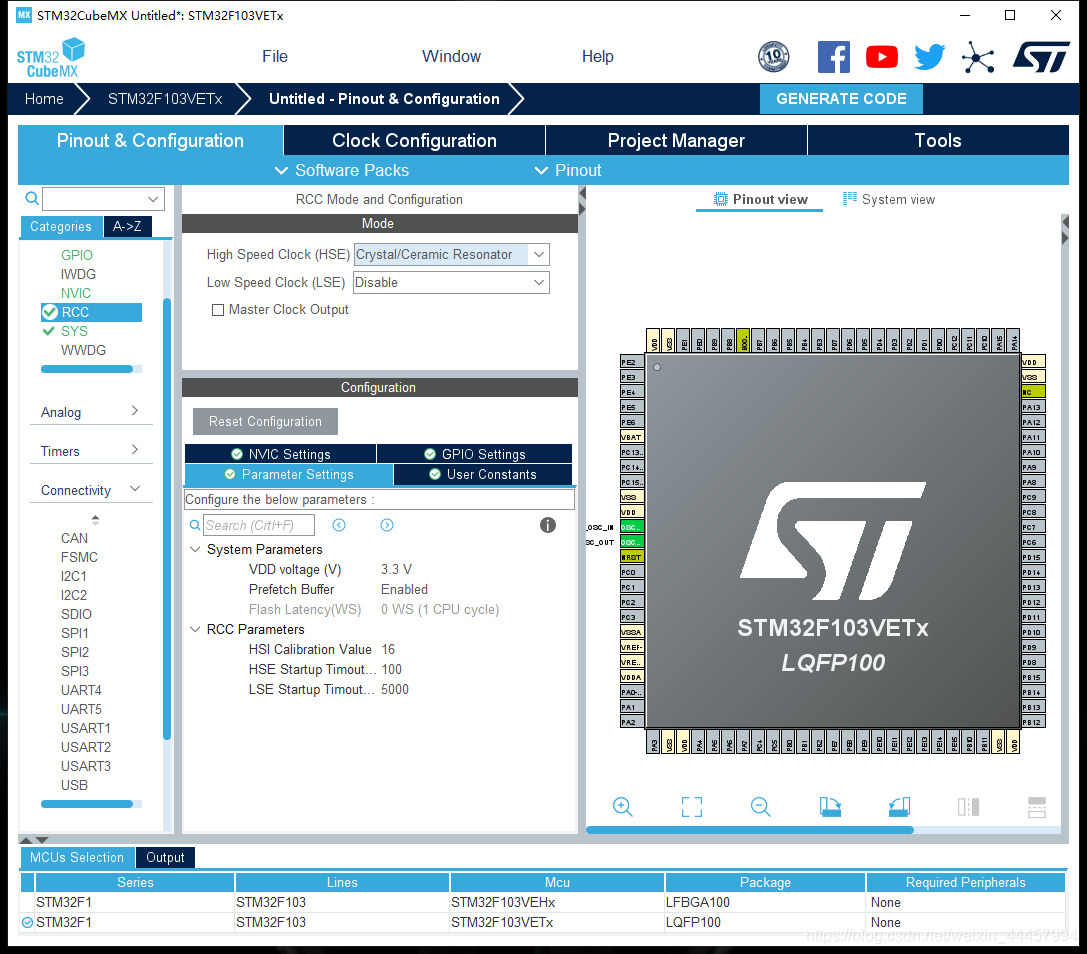1087x954 pixels.
Task: Collapse the RCC Parameters tree node
Action: [x=195, y=629]
